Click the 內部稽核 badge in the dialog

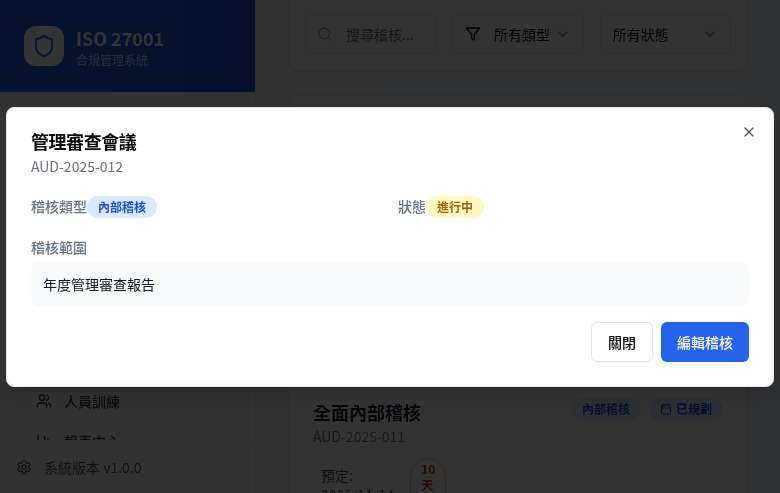(122, 207)
